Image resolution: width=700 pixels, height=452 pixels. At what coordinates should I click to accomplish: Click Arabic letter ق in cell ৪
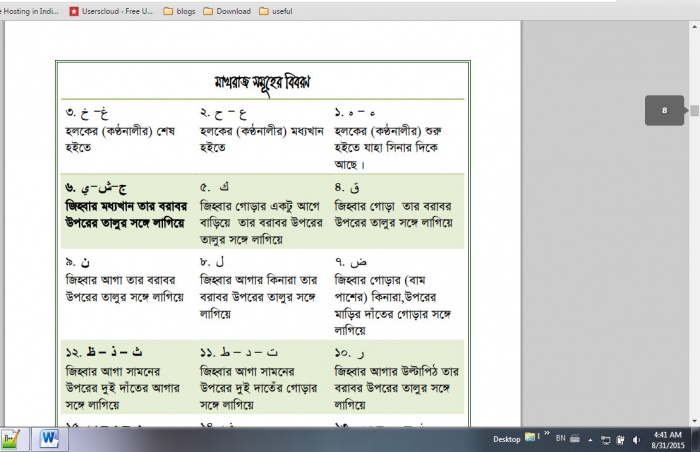(354, 187)
